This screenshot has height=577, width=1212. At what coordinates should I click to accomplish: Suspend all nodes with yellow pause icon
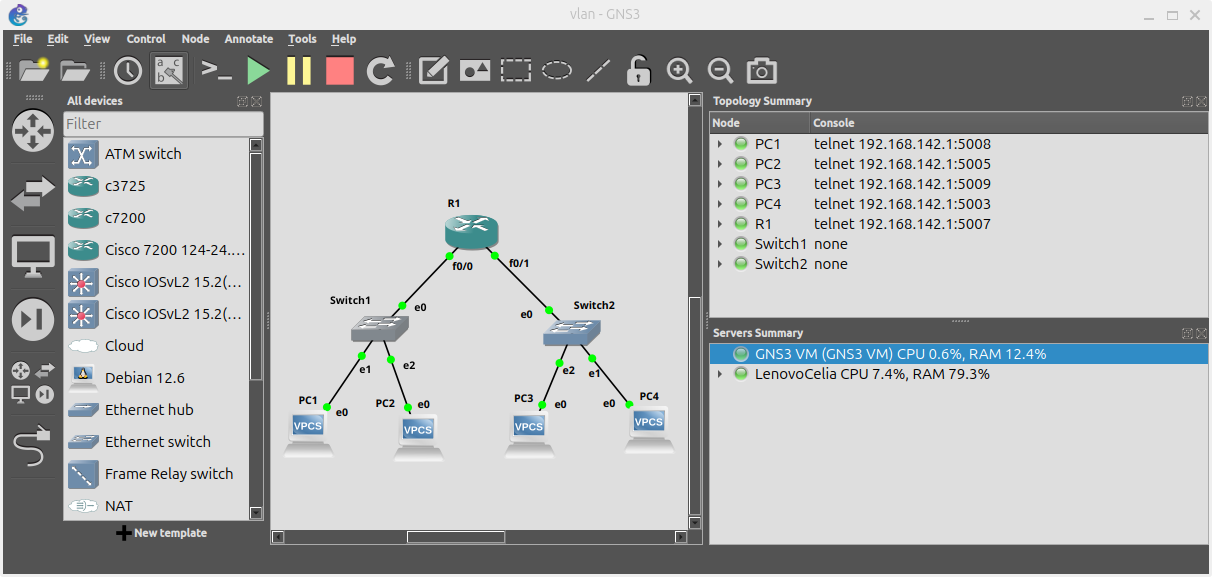[x=299, y=71]
